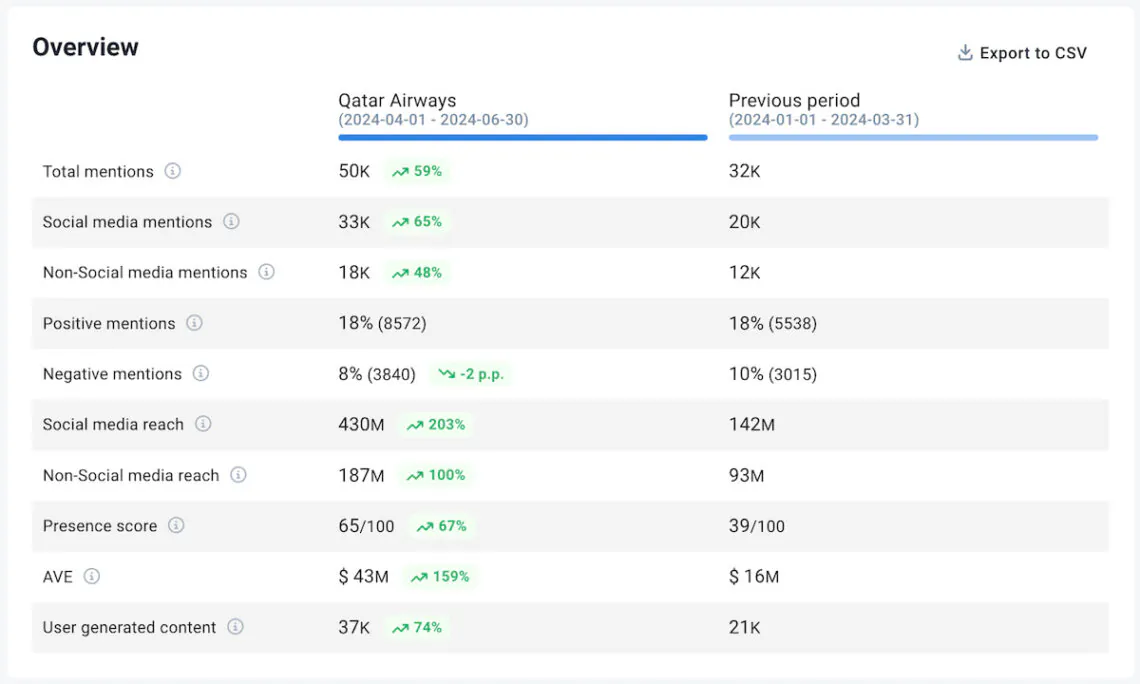Viewport: 1140px width, 684px height.
Task: Click the Export to CSV button
Action: pos(1022,53)
